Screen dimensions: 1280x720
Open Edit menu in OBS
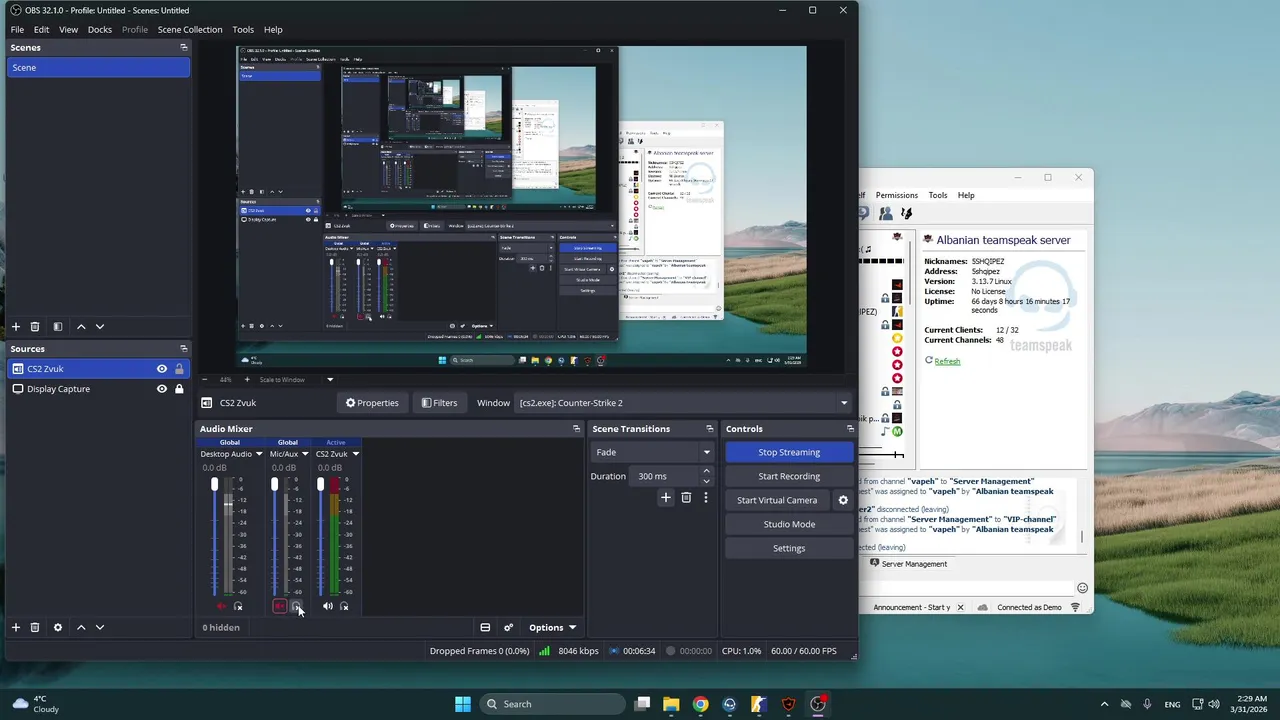pyautogui.click(x=41, y=29)
